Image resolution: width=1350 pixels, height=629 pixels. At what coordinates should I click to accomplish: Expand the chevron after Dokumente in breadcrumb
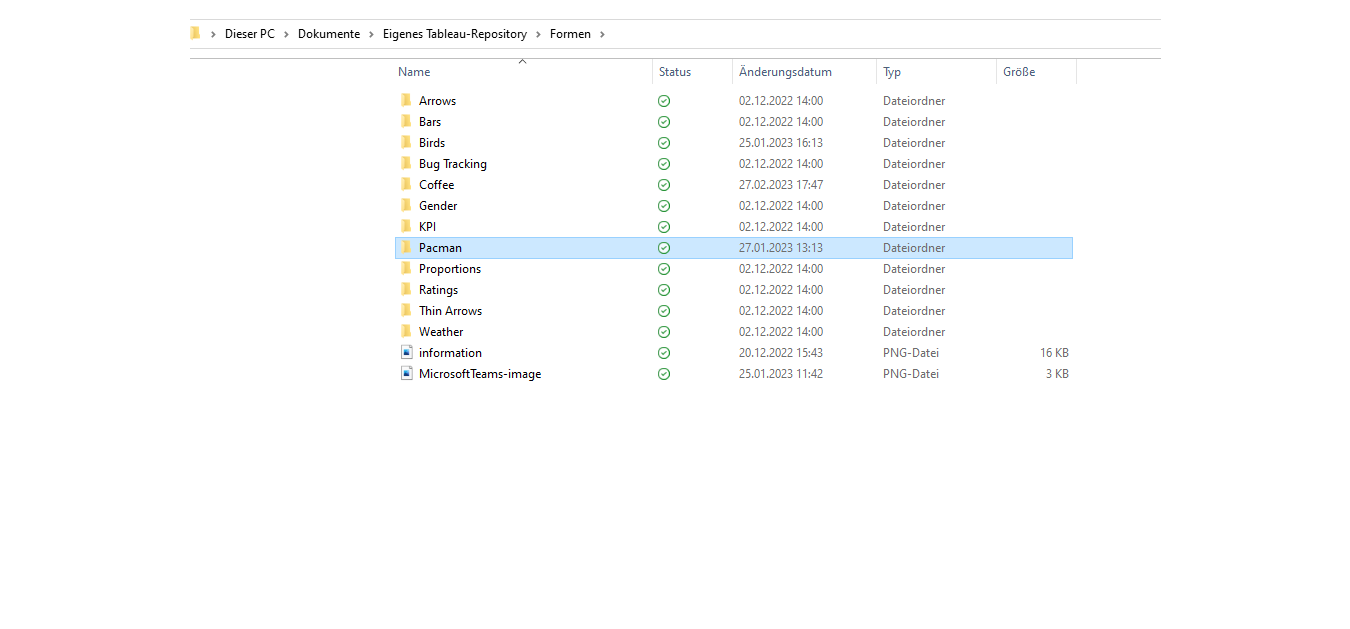click(x=371, y=34)
